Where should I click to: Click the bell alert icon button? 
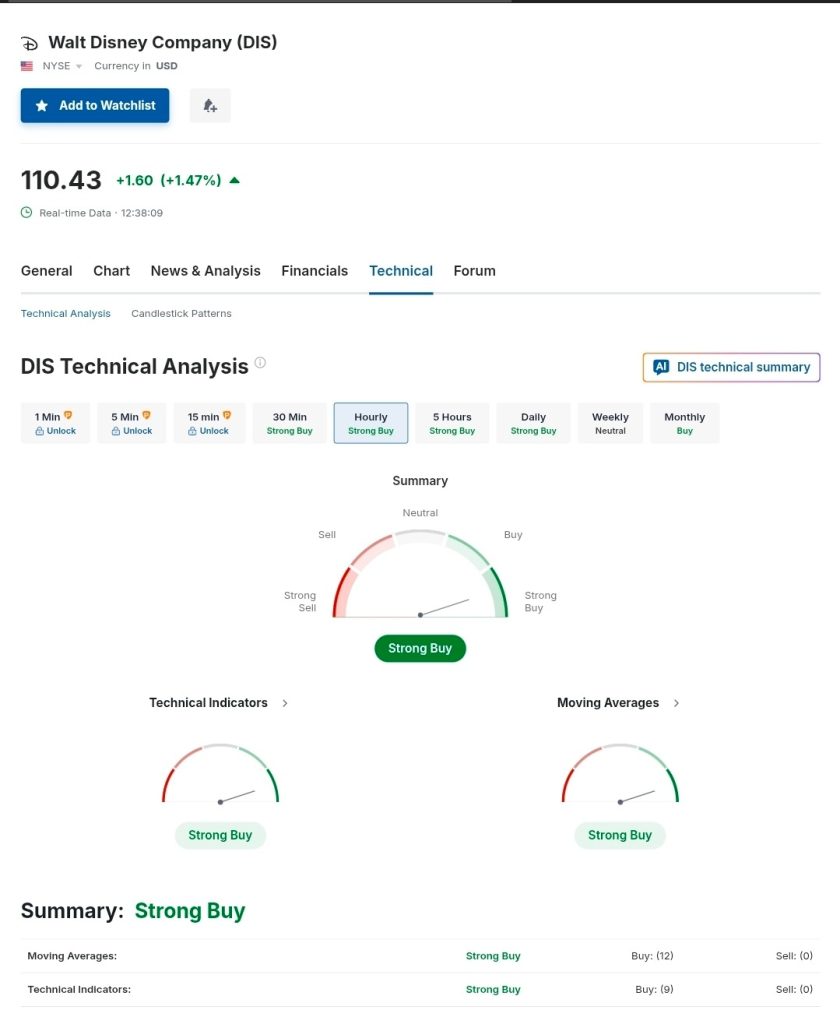[x=210, y=105]
